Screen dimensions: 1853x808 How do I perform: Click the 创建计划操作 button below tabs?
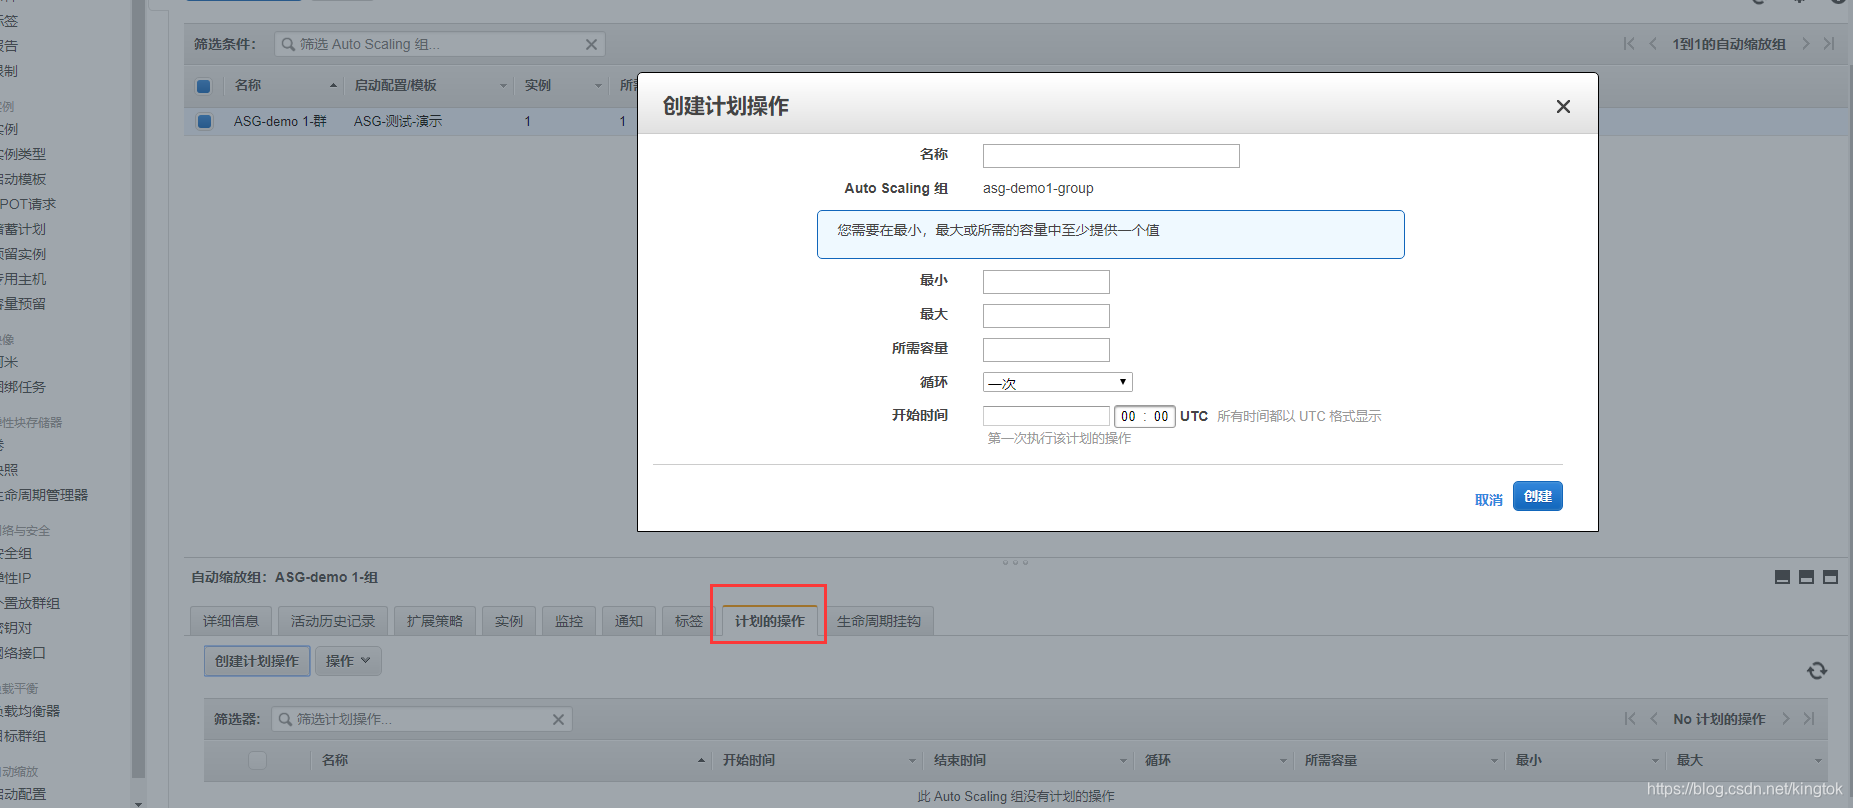pos(257,661)
